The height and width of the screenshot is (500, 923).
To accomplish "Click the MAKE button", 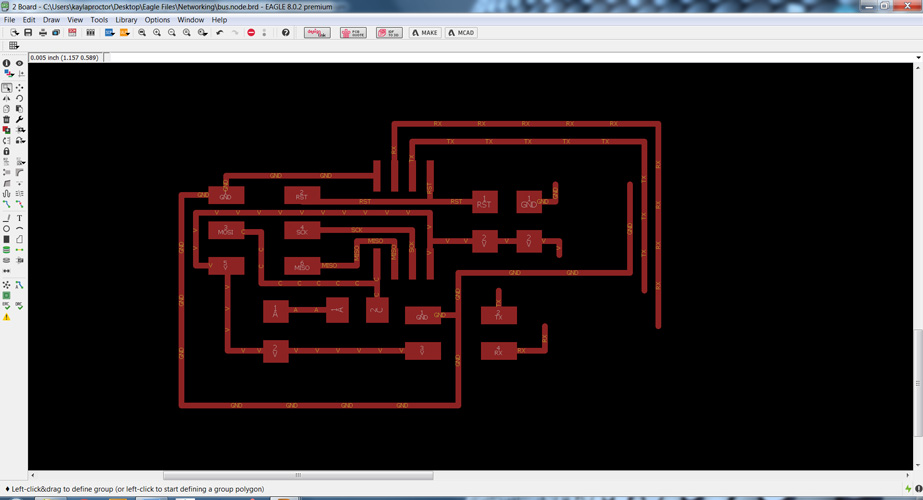I will pos(424,32).
